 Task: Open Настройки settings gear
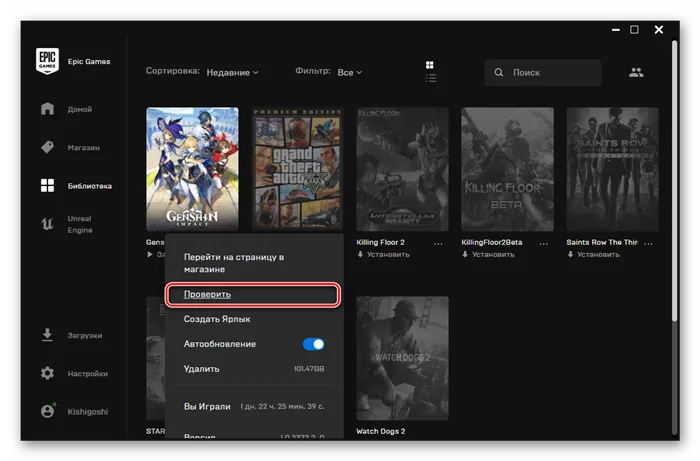click(x=47, y=373)
